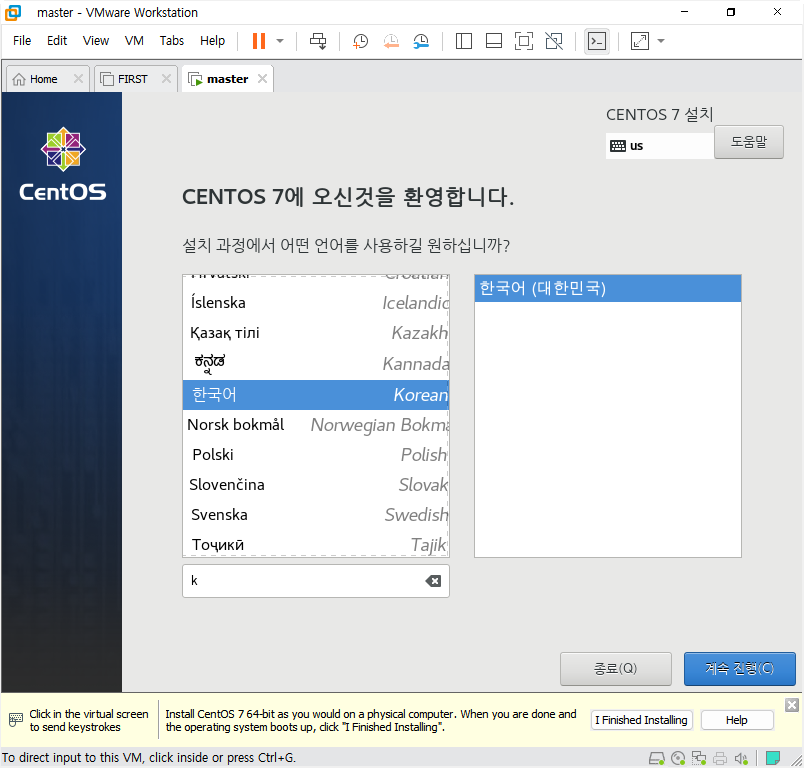Click the CD/DVD drive status icon
Screen dimensions: 804x768
tap(678, 758)
